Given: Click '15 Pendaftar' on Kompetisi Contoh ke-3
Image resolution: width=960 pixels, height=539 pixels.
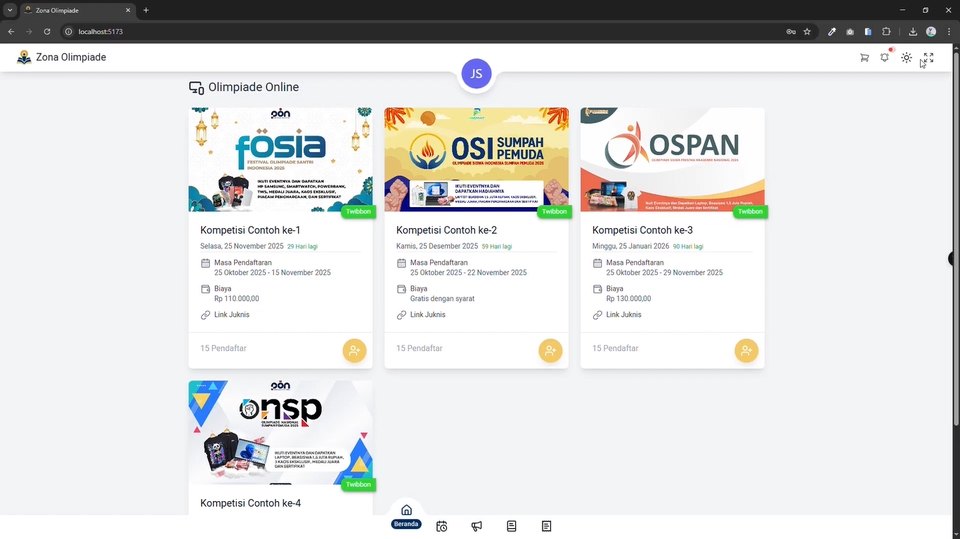Looking at the screenshot, I should pyautogui.click(x=615, y=348).
